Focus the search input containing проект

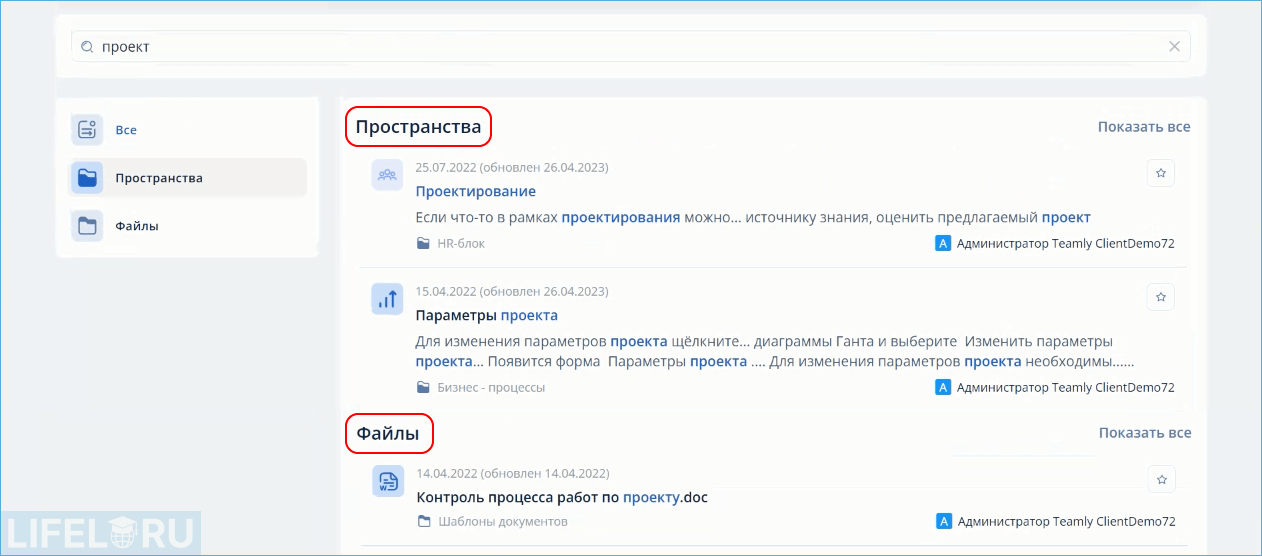pos(631,46)
